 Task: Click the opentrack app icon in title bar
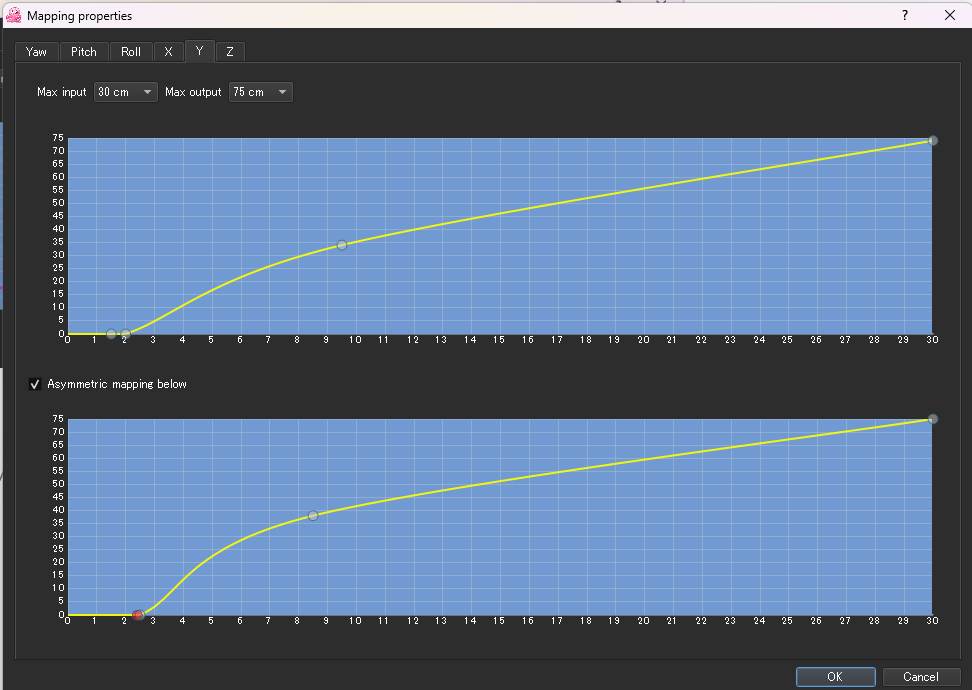(14, 16)
